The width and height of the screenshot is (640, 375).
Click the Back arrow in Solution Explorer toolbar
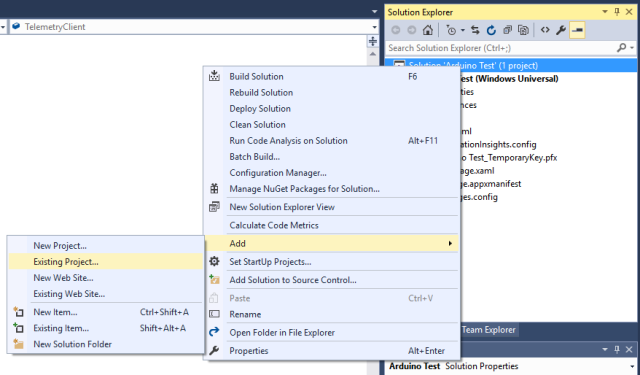(396, 30)
